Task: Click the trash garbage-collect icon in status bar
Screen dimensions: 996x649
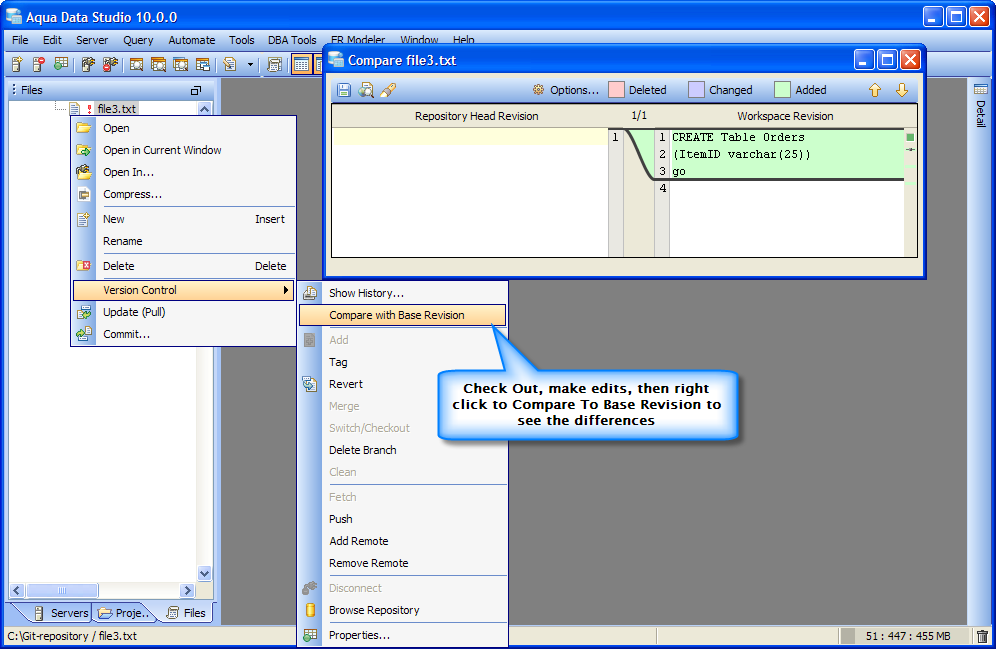Action: (x=982, y=636)
